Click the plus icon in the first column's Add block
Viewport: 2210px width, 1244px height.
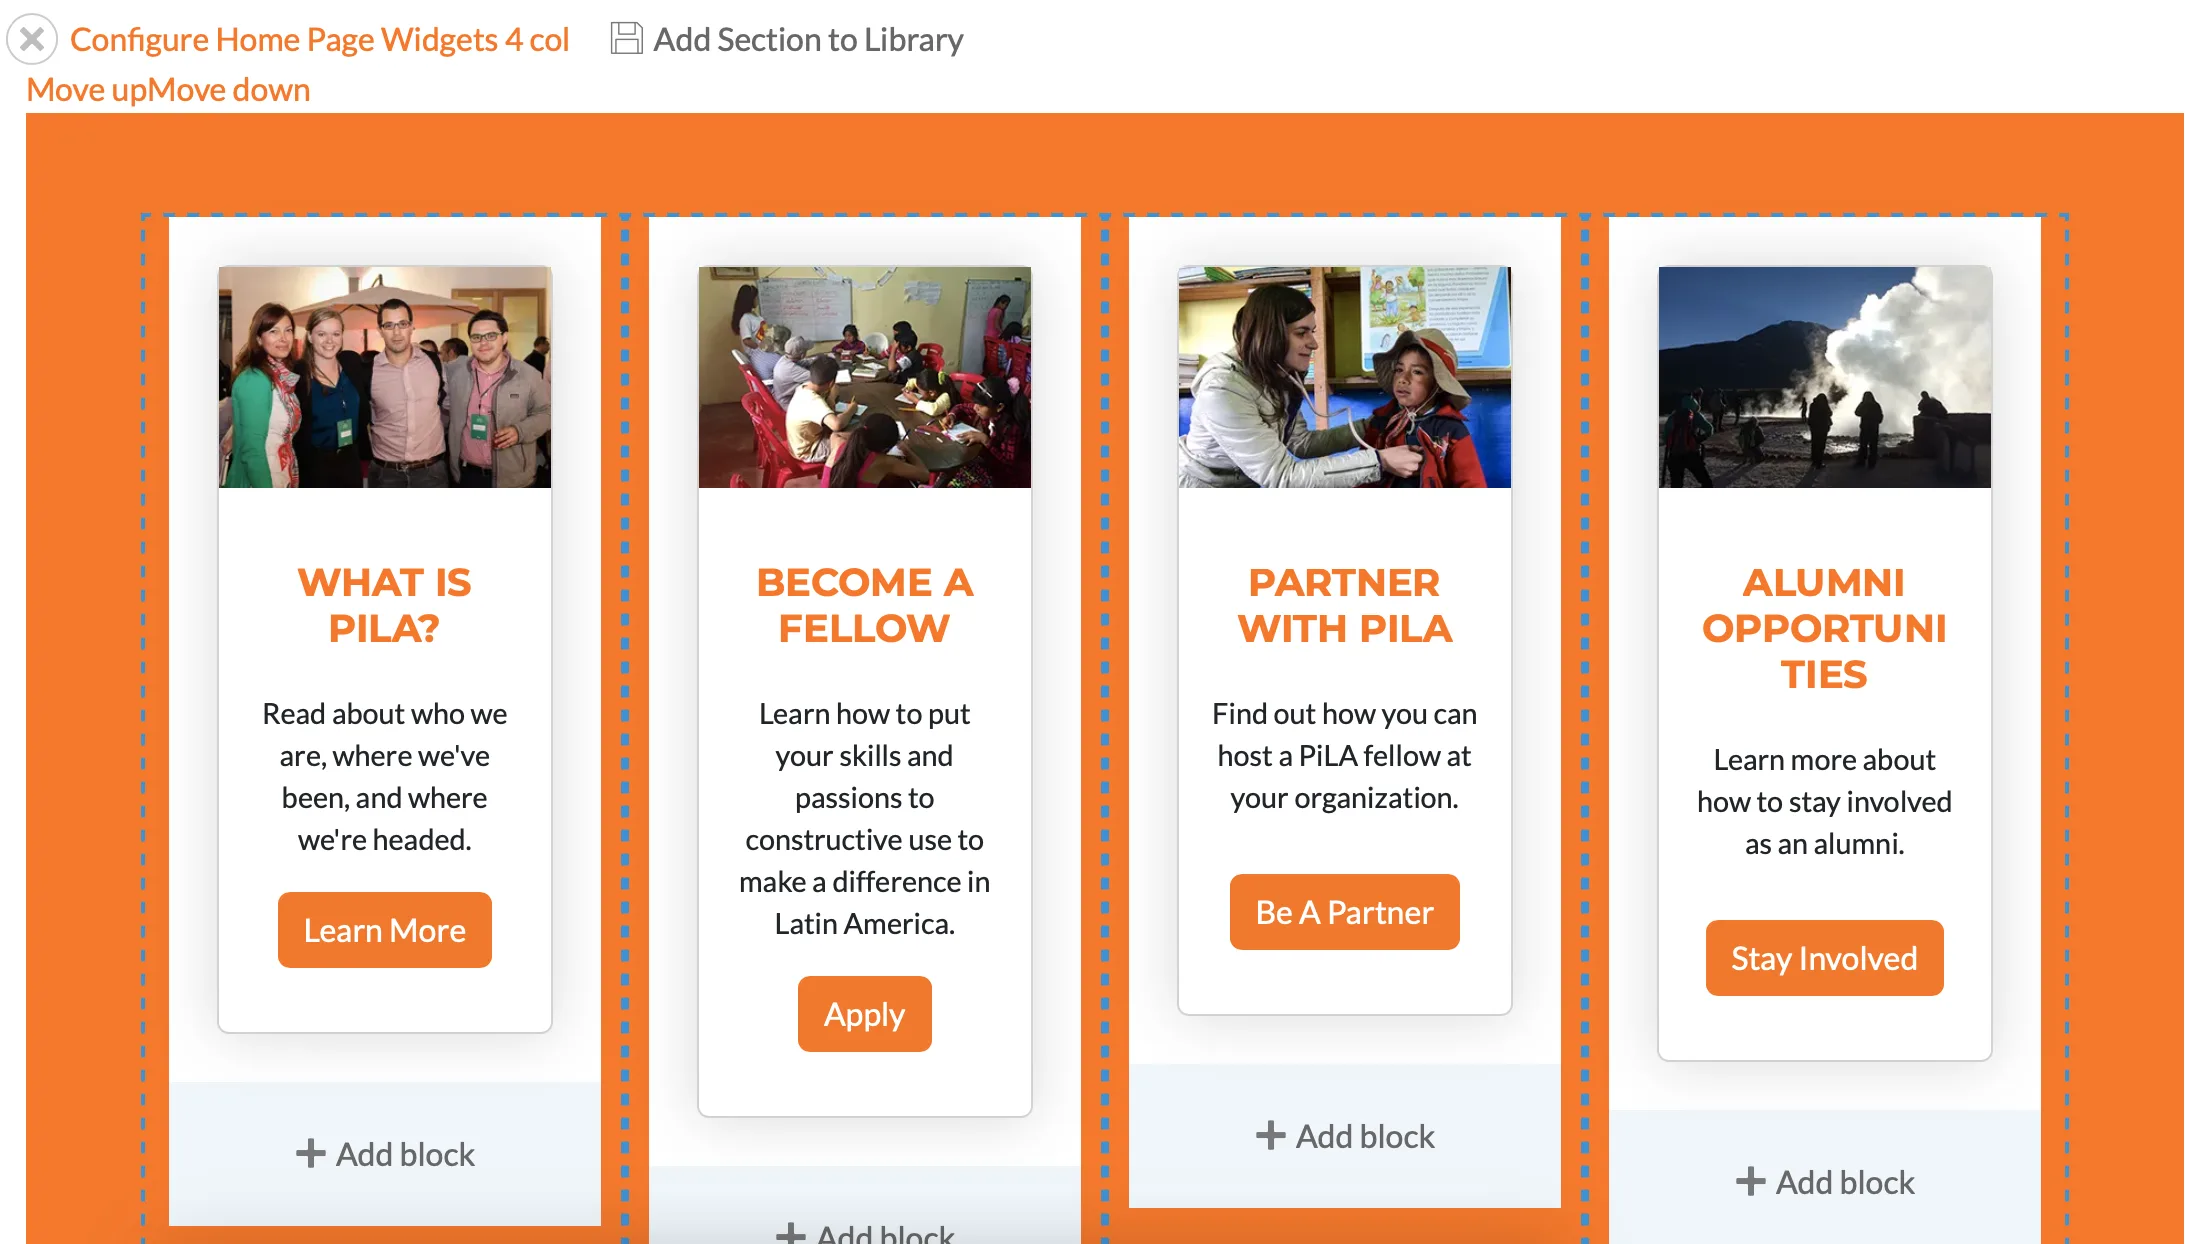pyautogui.click(x=310, y=1153)
